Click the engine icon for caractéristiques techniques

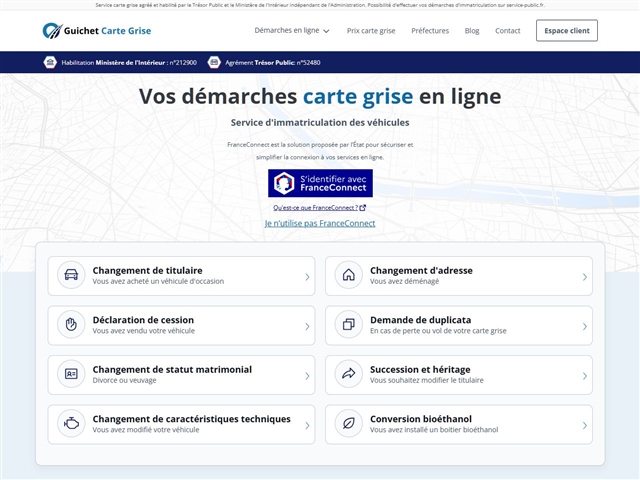[x=71, y=423]
